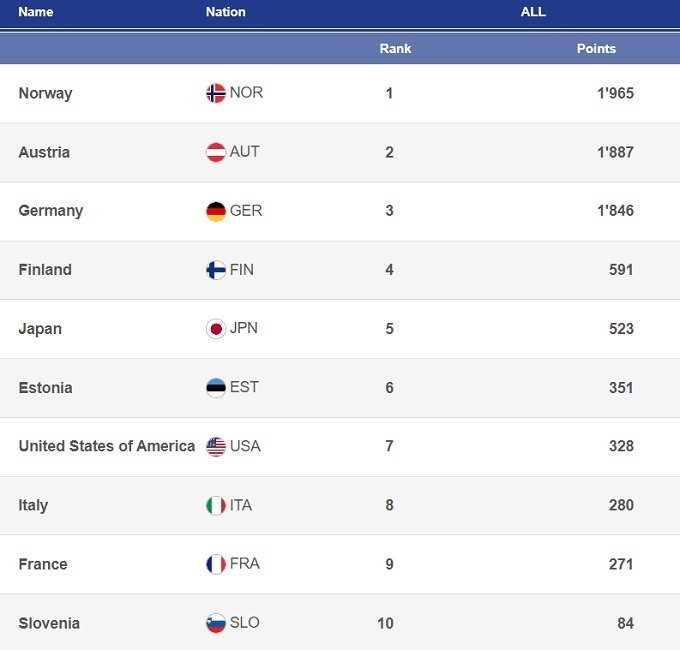The height and width of the screenshot is (650, 680).
Task: Click the Norway flag icon
Action: tap(216, 94)
